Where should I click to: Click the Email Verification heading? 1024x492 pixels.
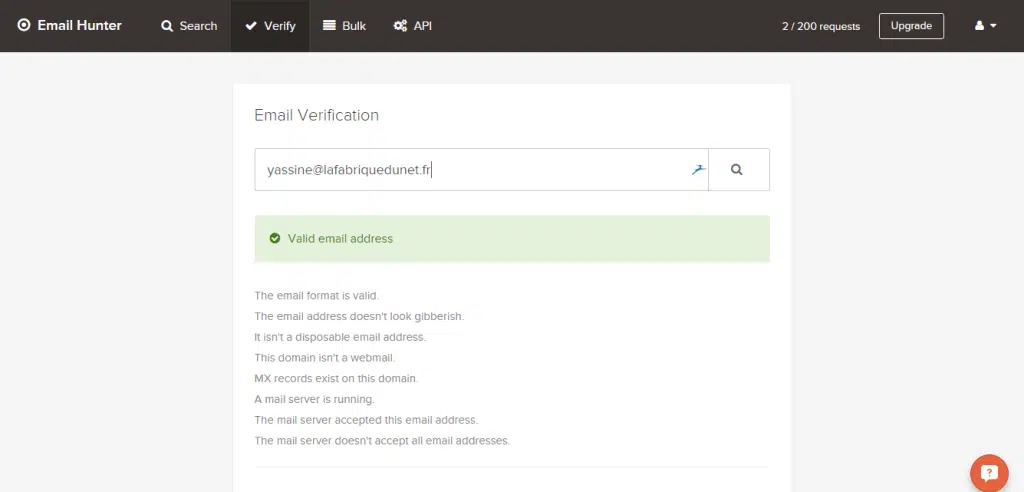coord(316,115)
